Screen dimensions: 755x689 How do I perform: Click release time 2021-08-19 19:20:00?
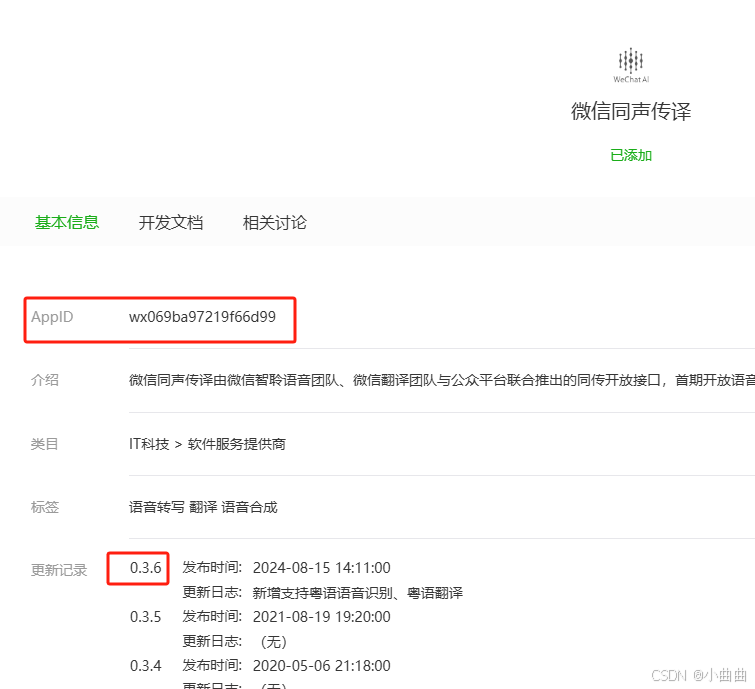tap(321, 617)
